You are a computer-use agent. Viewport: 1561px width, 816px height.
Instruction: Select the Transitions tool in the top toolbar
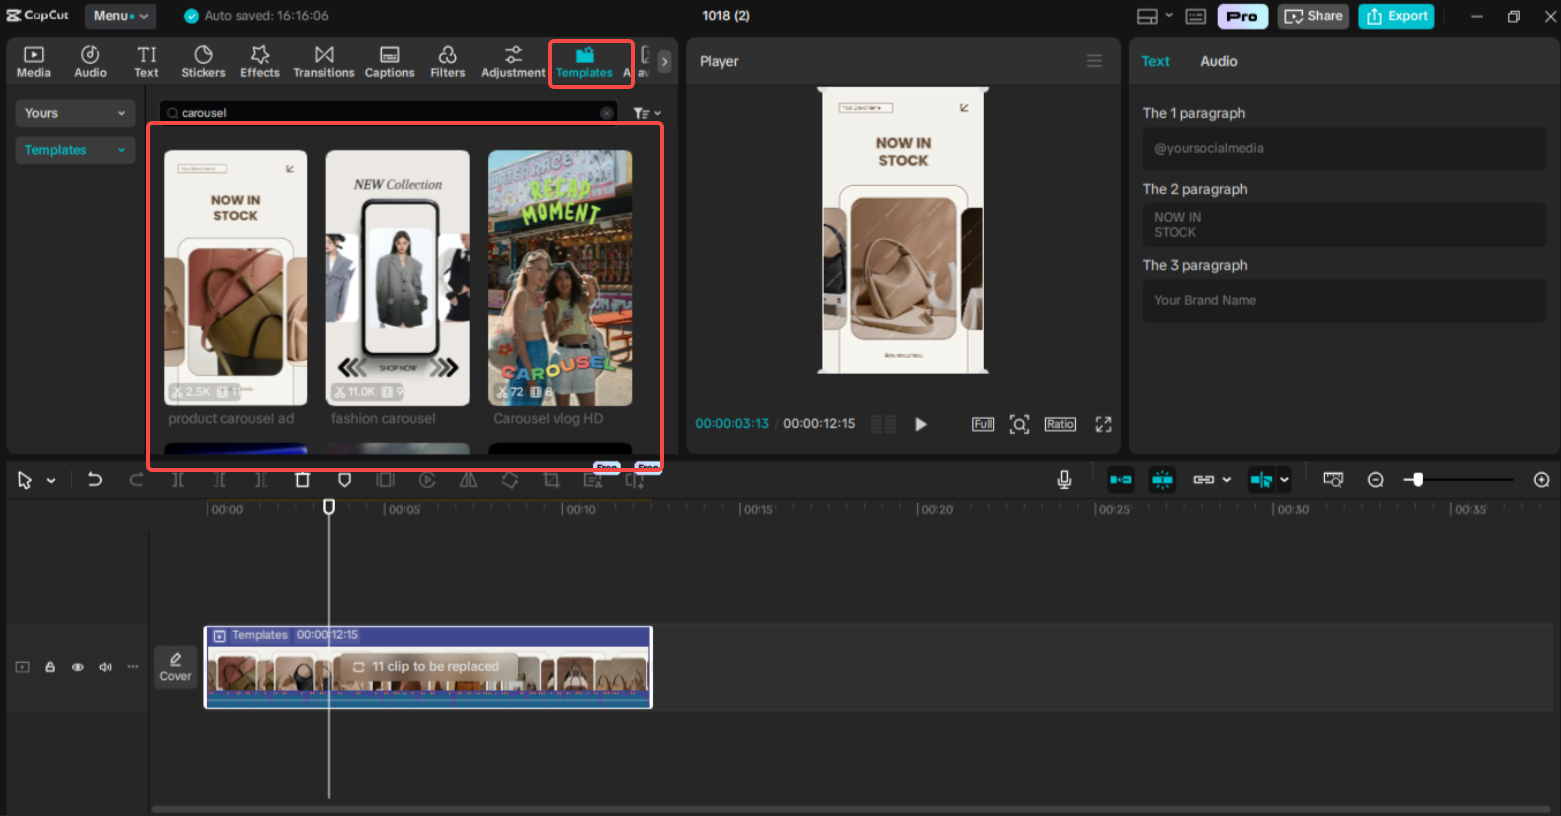pyautogui.click(x=323, y=60)
